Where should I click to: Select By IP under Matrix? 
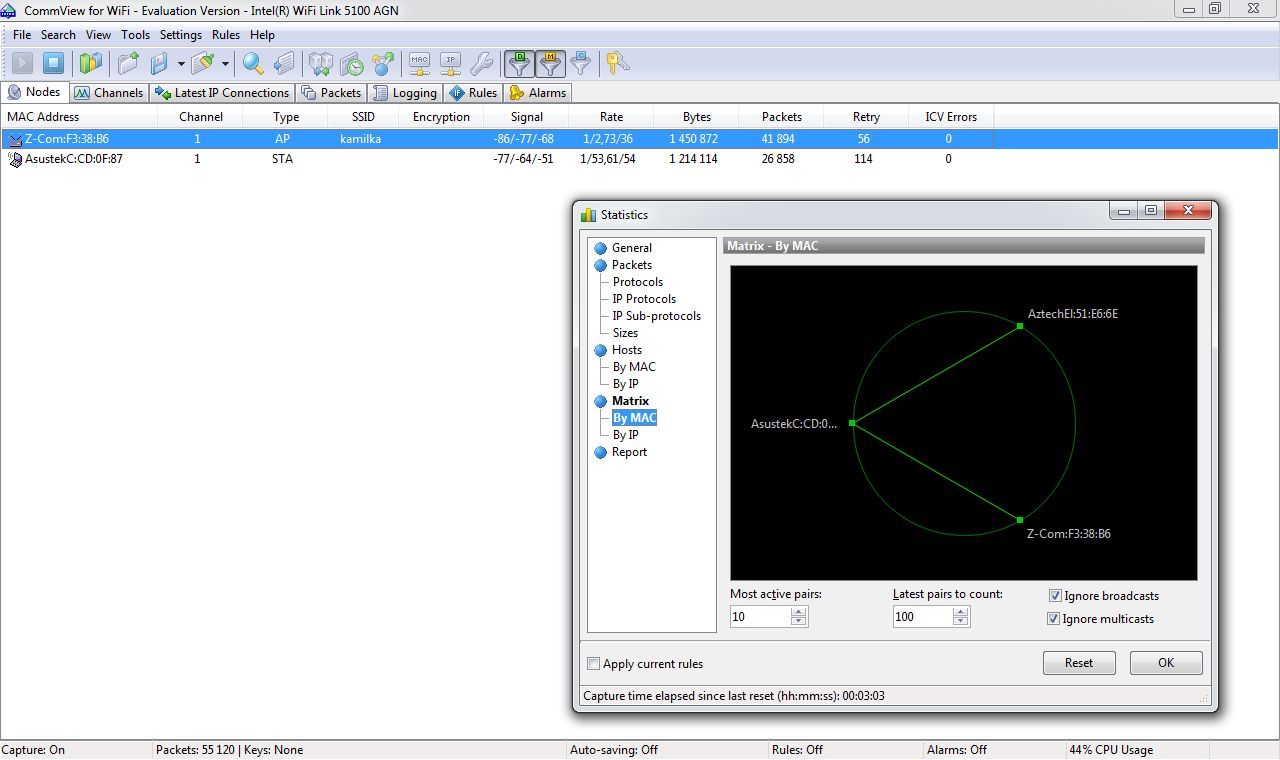(x=625, y=435)
